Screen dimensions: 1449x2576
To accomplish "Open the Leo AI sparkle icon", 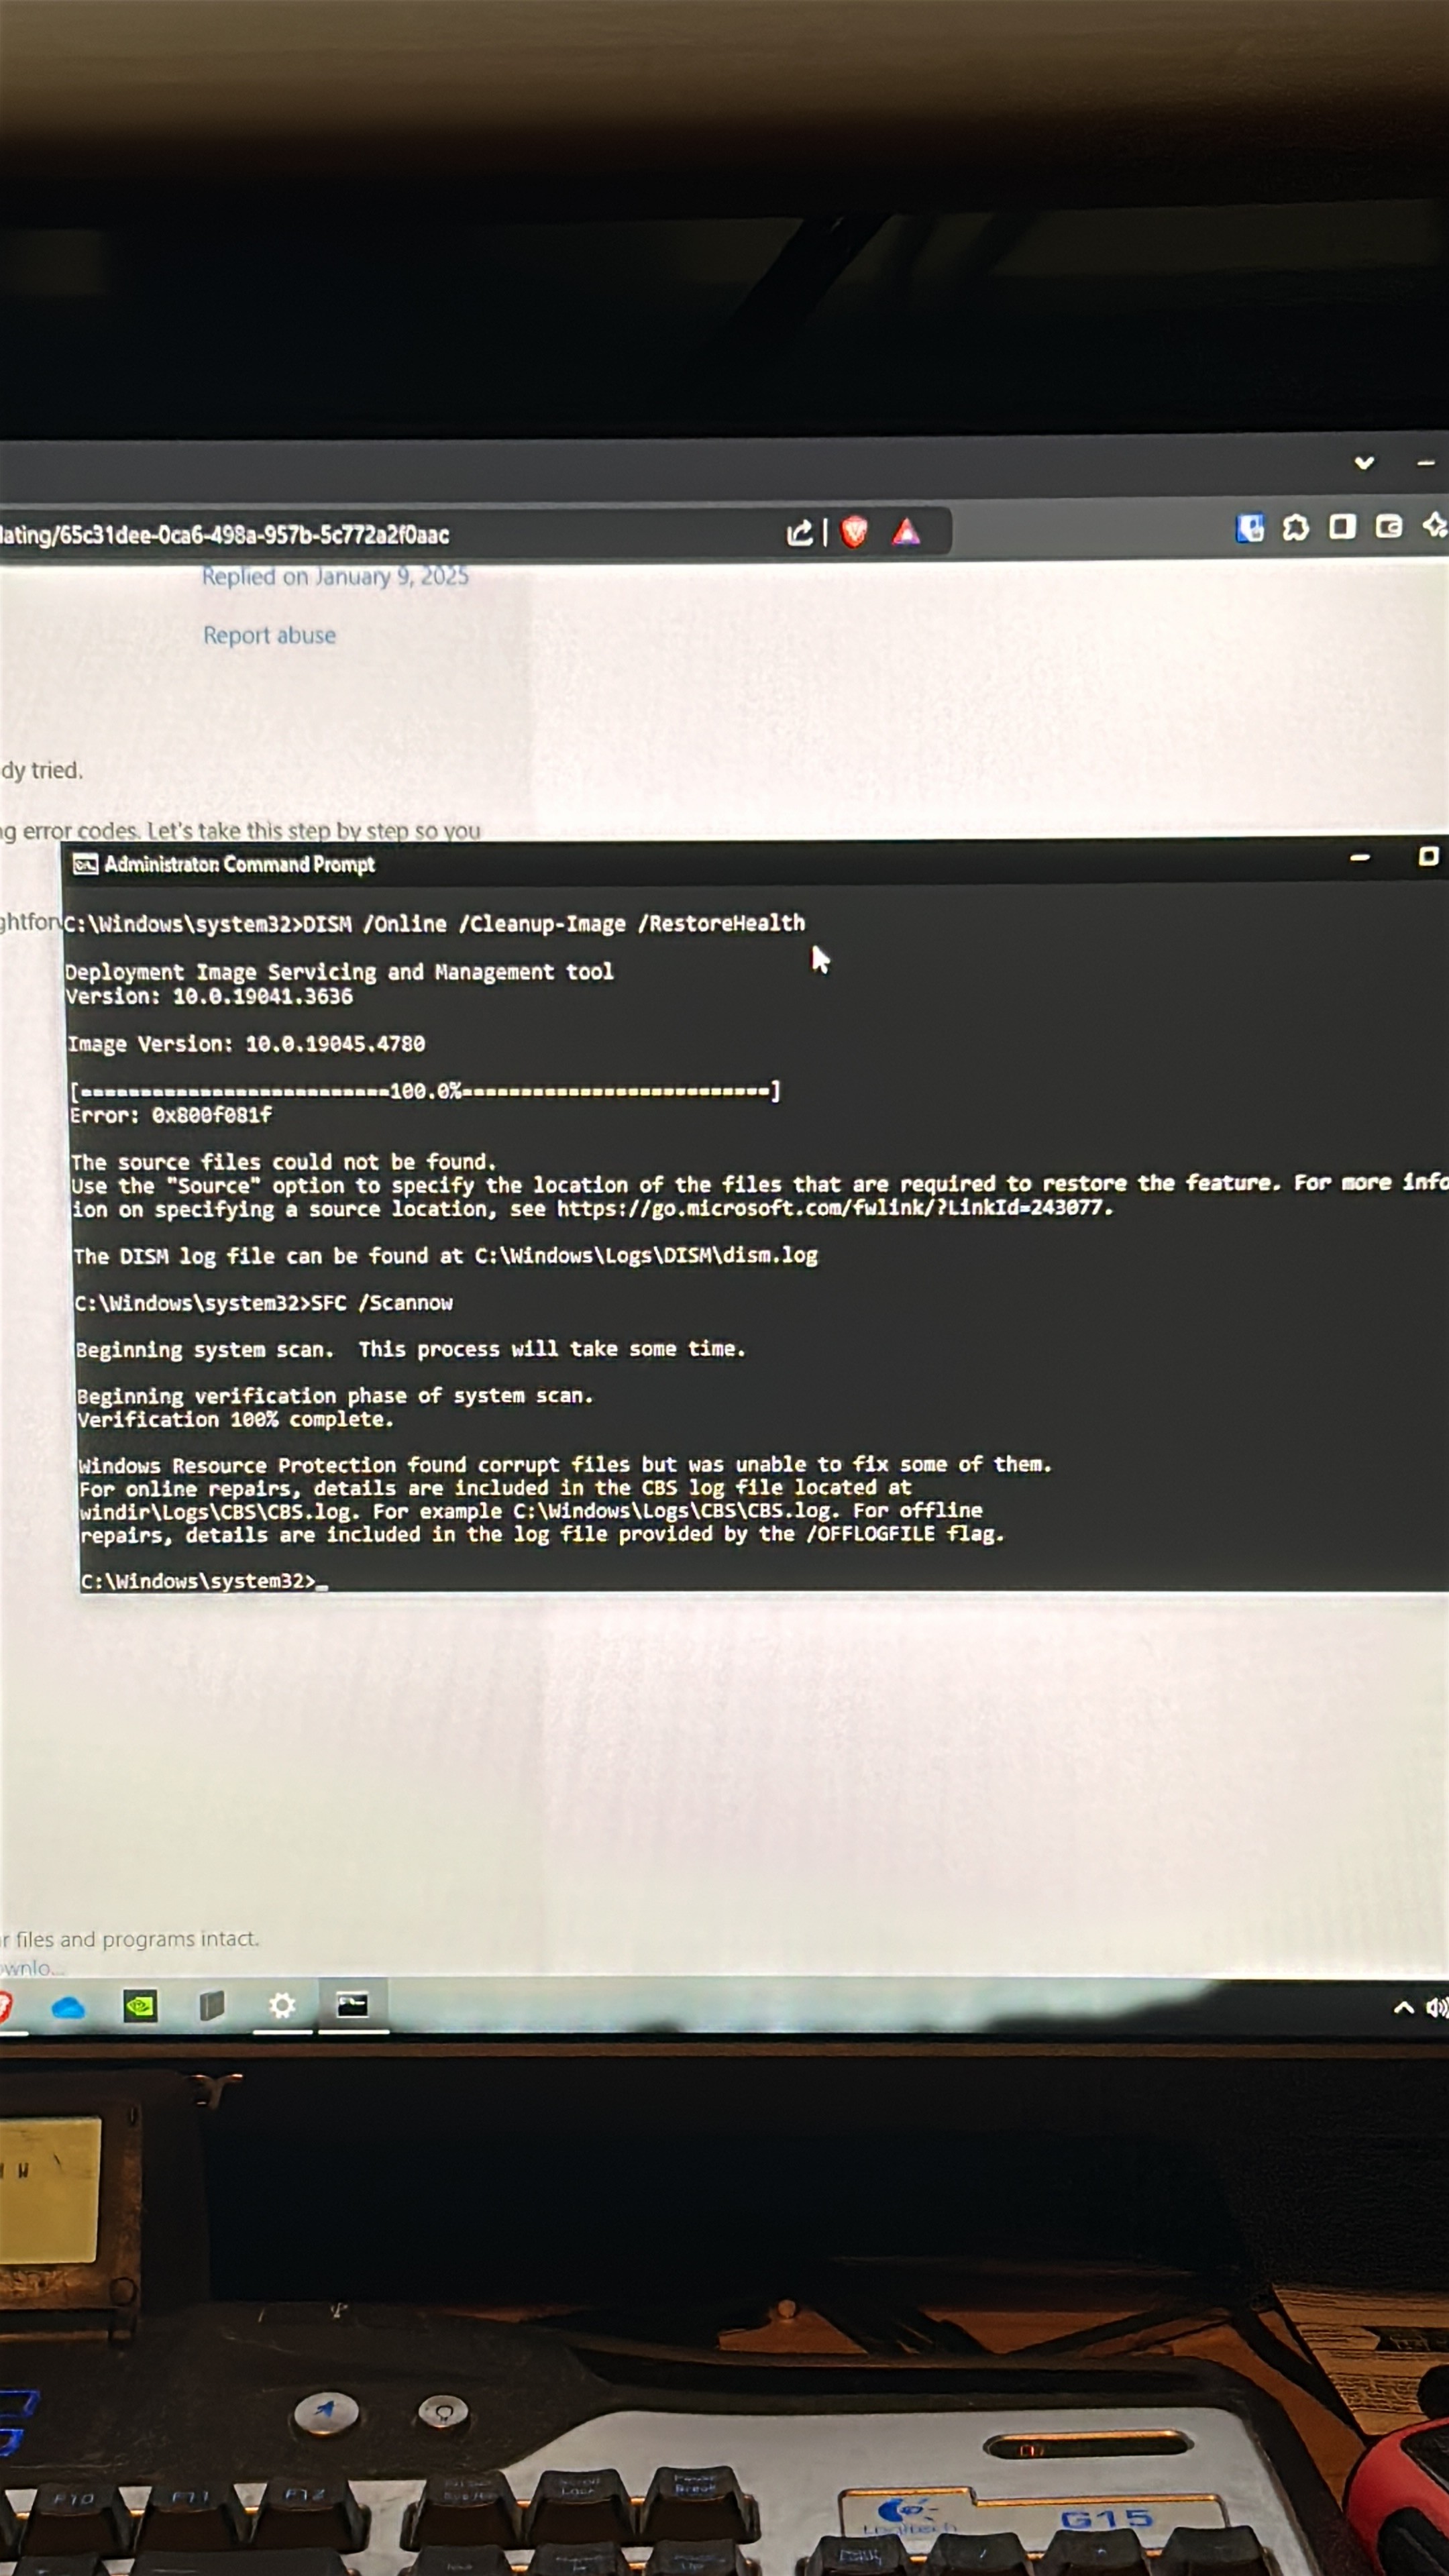I will point(1436,525).
